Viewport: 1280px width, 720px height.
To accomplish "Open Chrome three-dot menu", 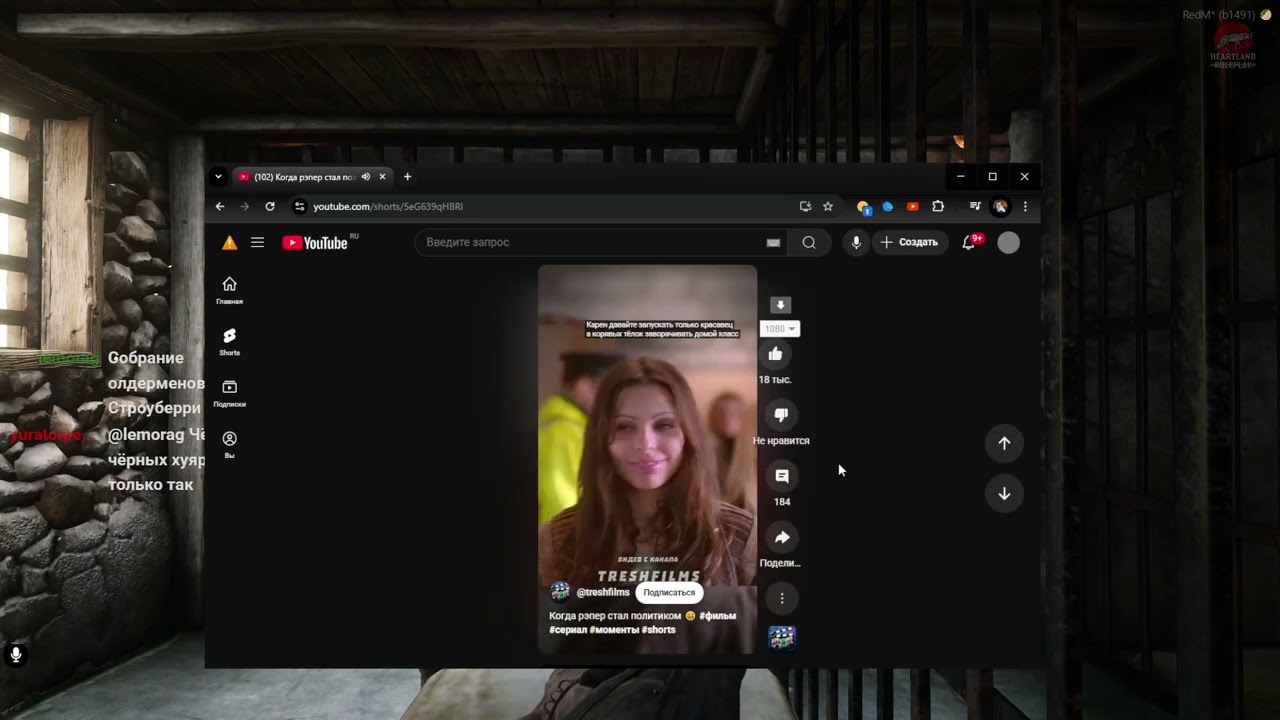I will point(1025,206).
